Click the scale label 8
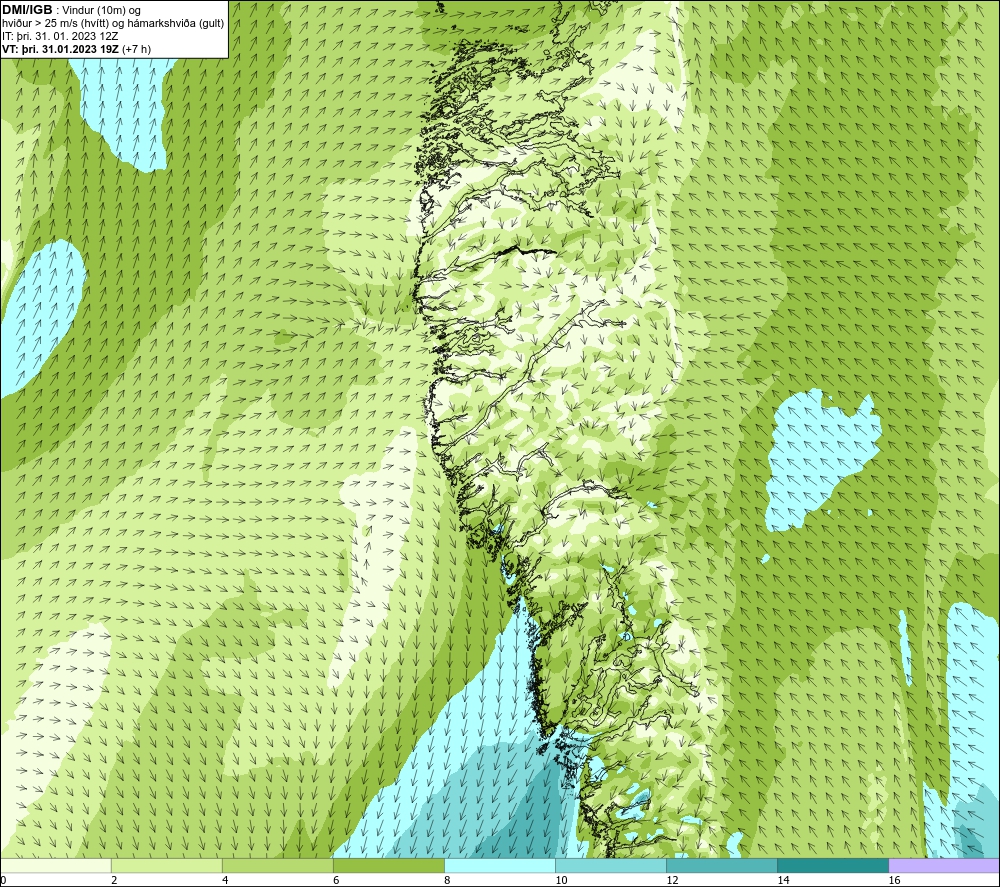The image size is (1000, 887). pyautogui.click(x=447, y=881)
